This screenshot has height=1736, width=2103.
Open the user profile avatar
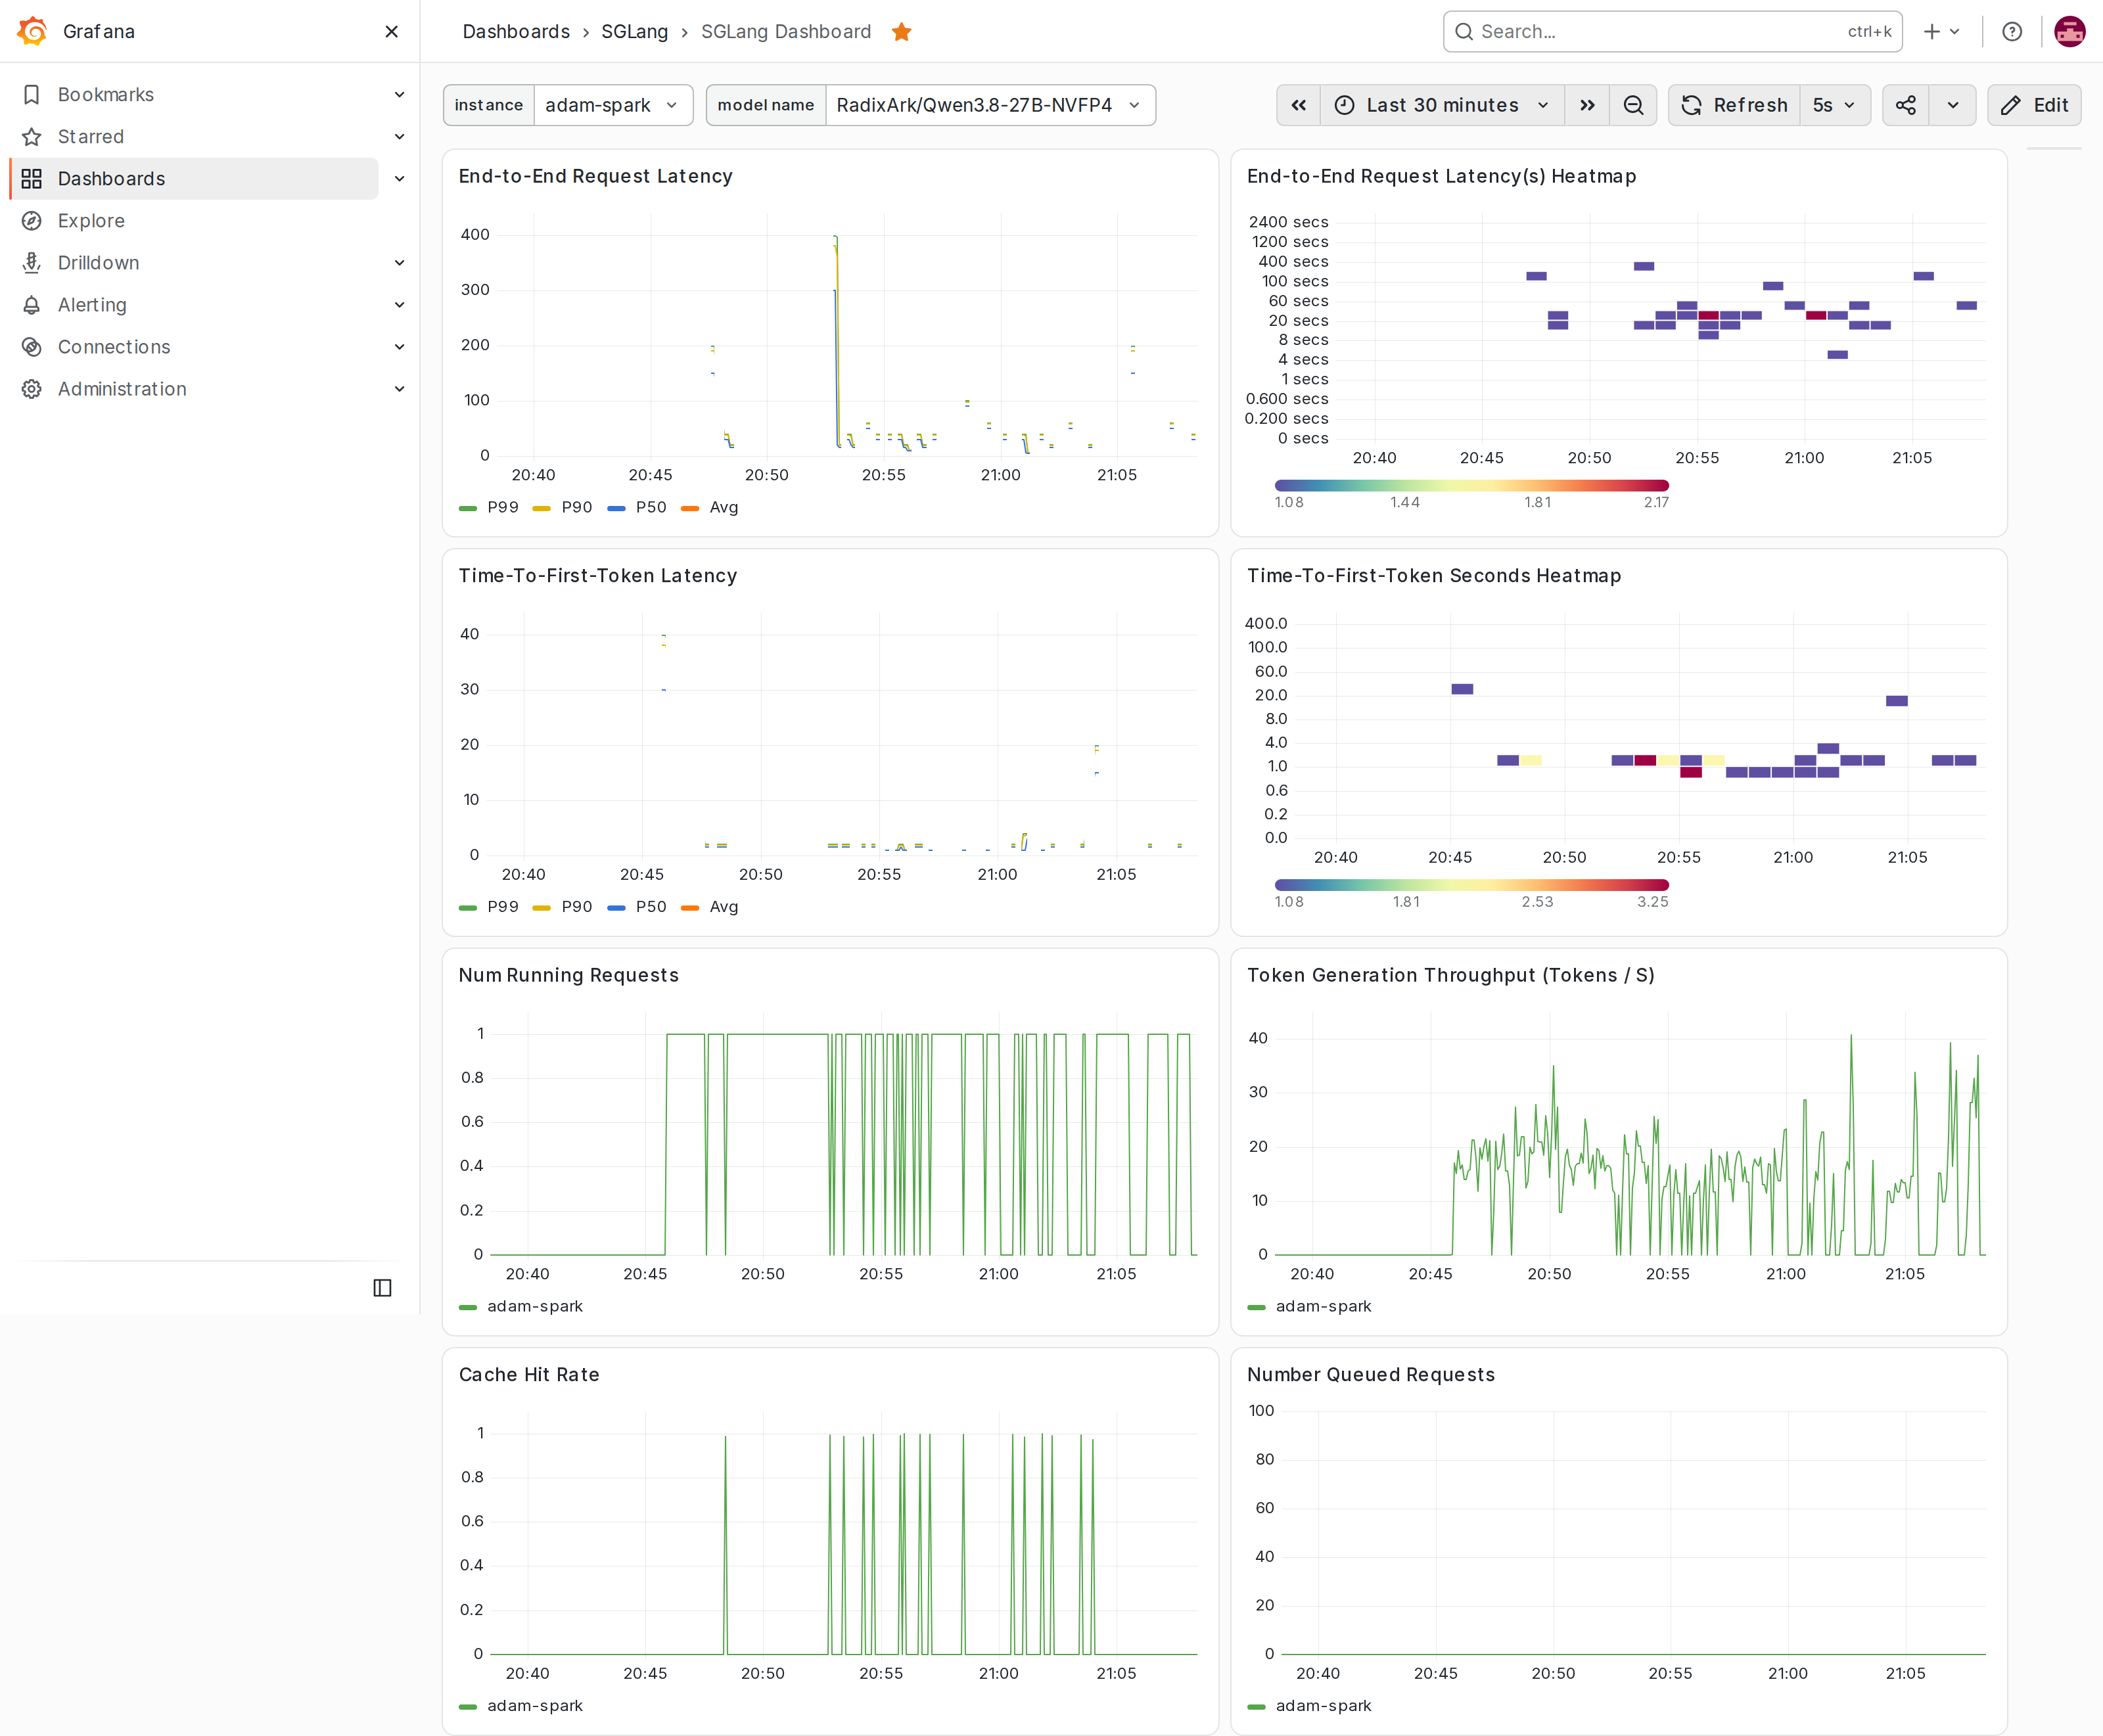click(2069, 32)
